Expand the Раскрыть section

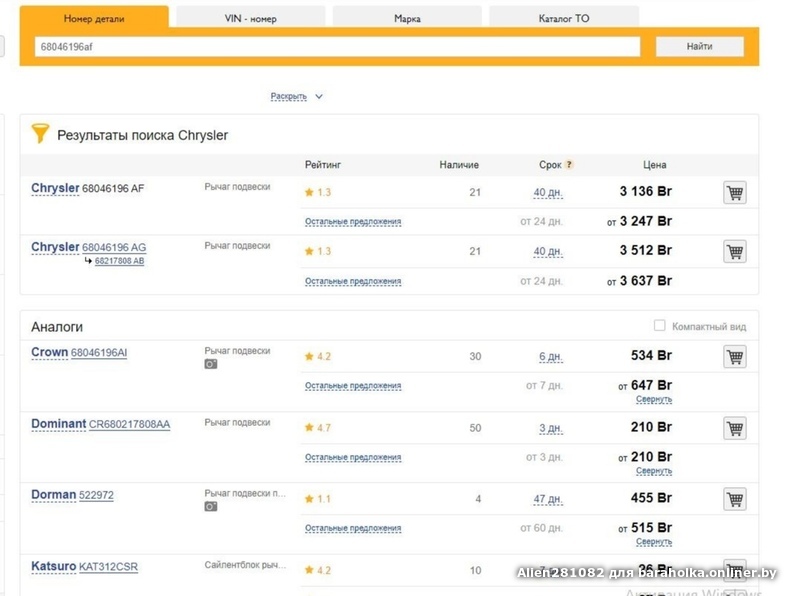[x=296, y=96]
